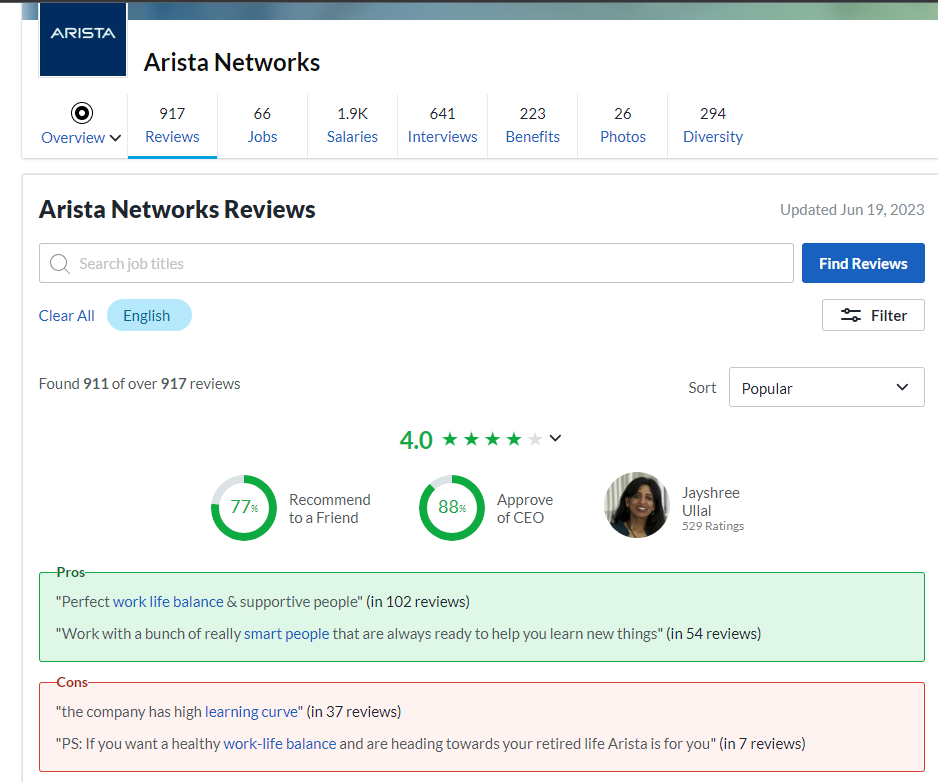
Task: Click the Recommend to a Friend label
Action: click(330, 509)
